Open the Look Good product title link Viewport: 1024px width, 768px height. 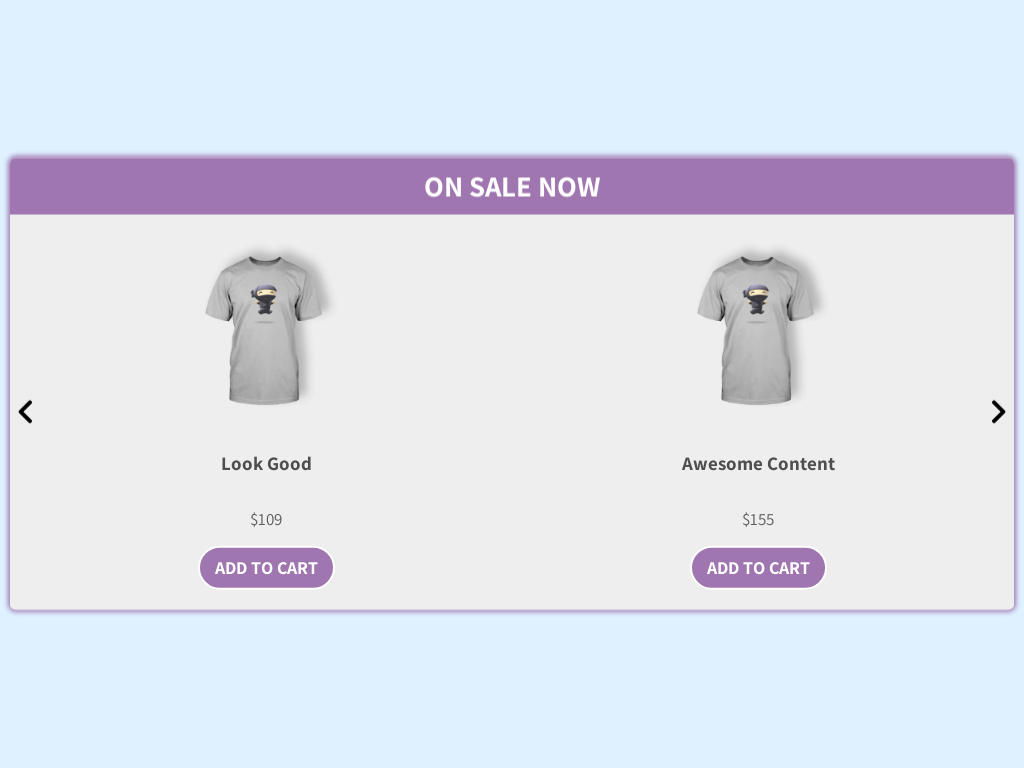point(266,464)
